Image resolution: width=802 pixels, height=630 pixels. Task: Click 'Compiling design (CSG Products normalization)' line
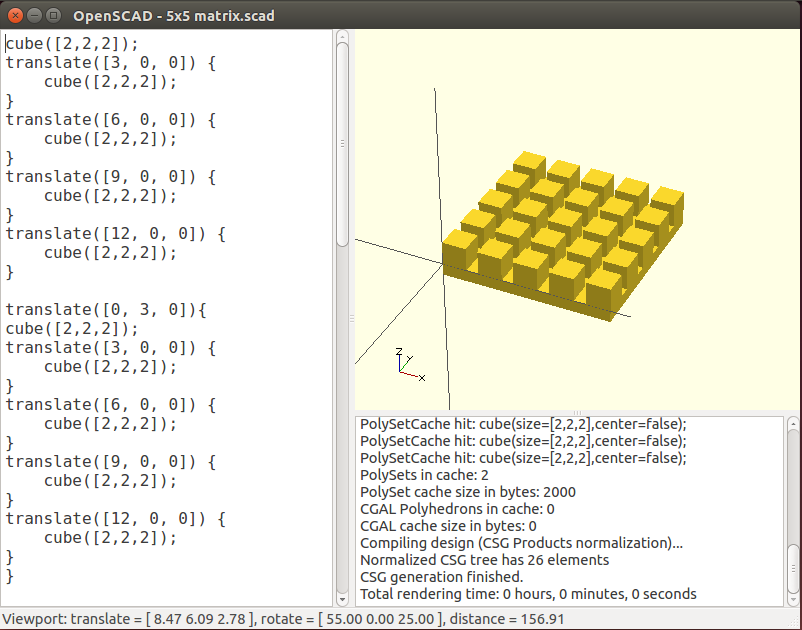pyautogui.click(x=521, y=543)
